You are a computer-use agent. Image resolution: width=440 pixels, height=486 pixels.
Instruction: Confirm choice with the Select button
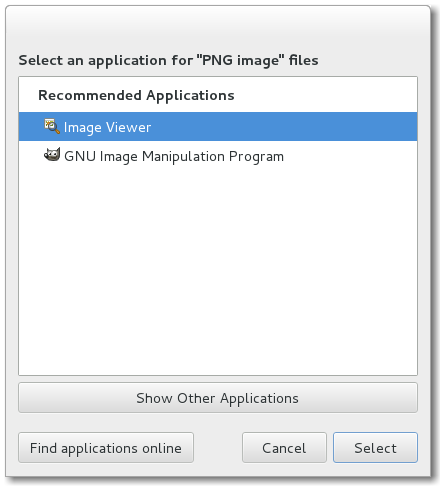pyautogui.click(x=375, y=448)
